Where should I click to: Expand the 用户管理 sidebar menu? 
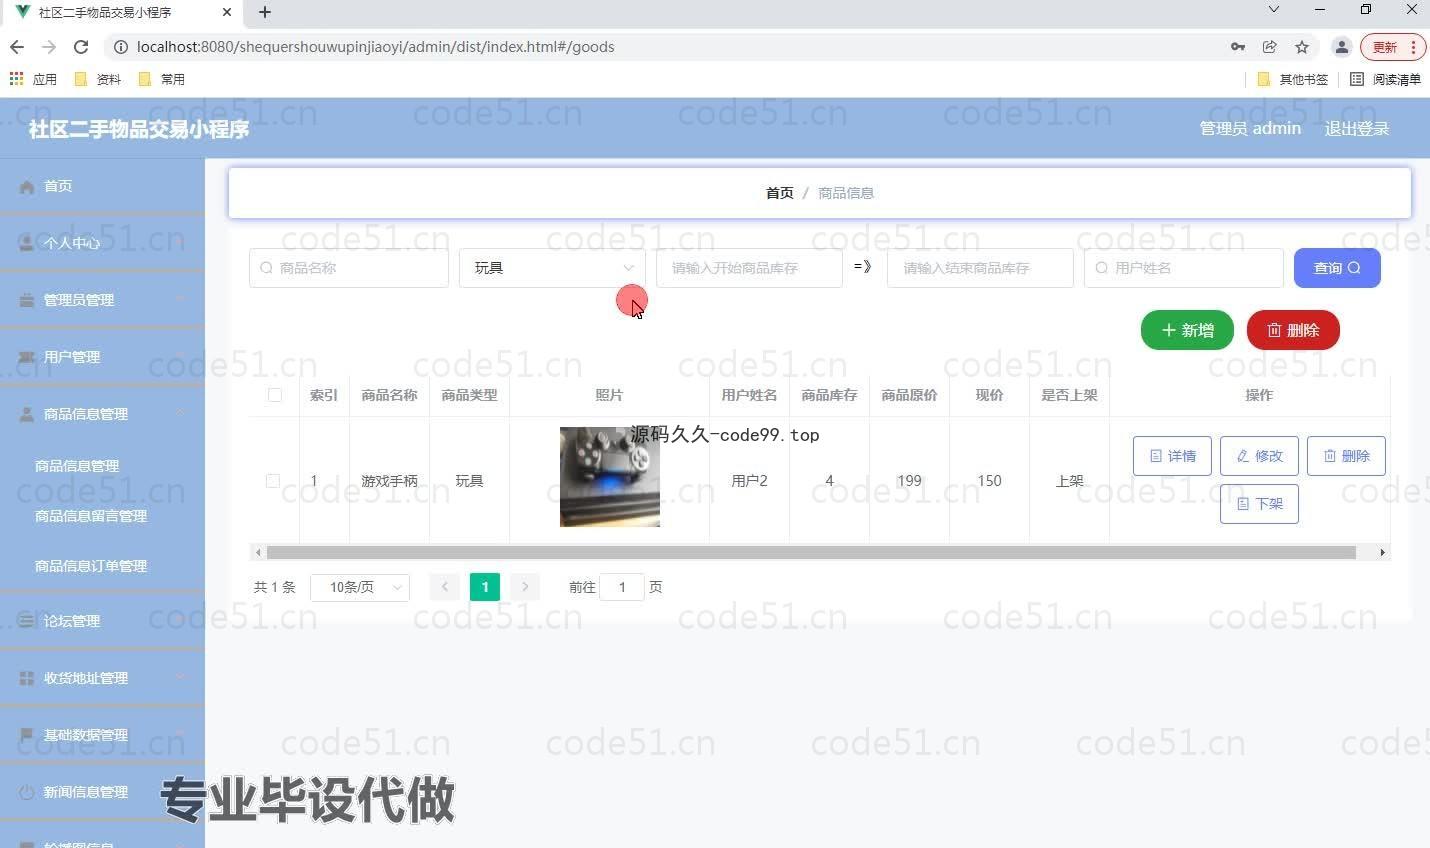[102, 357]
